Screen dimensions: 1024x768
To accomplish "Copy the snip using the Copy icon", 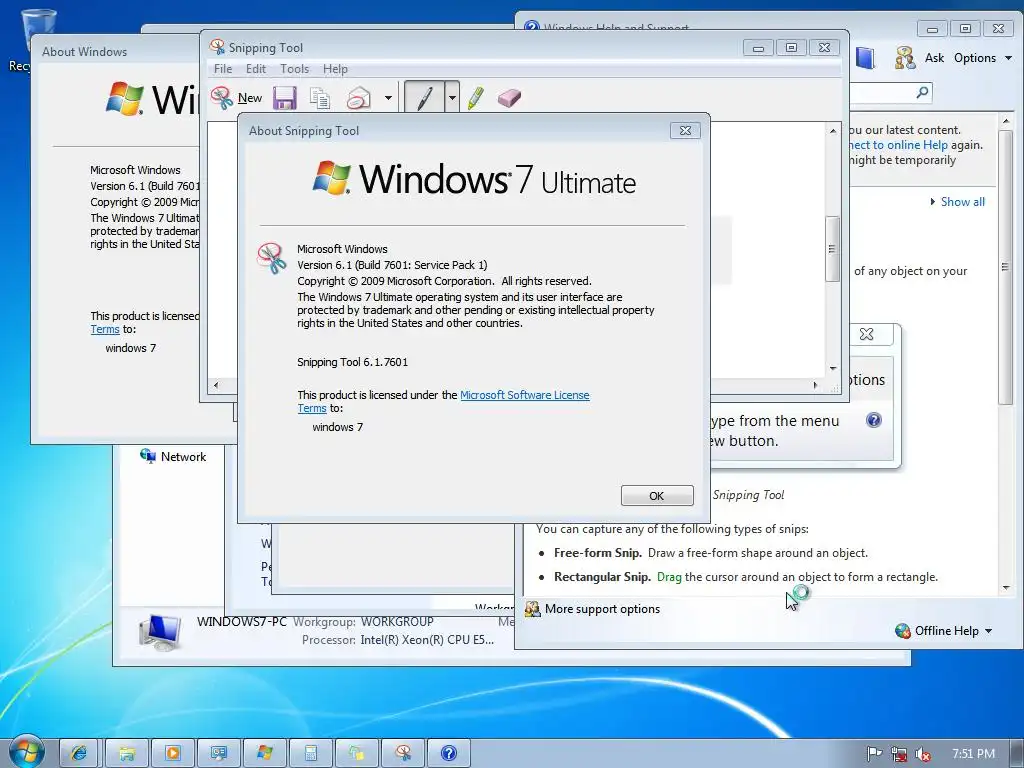I will [320, 98].
